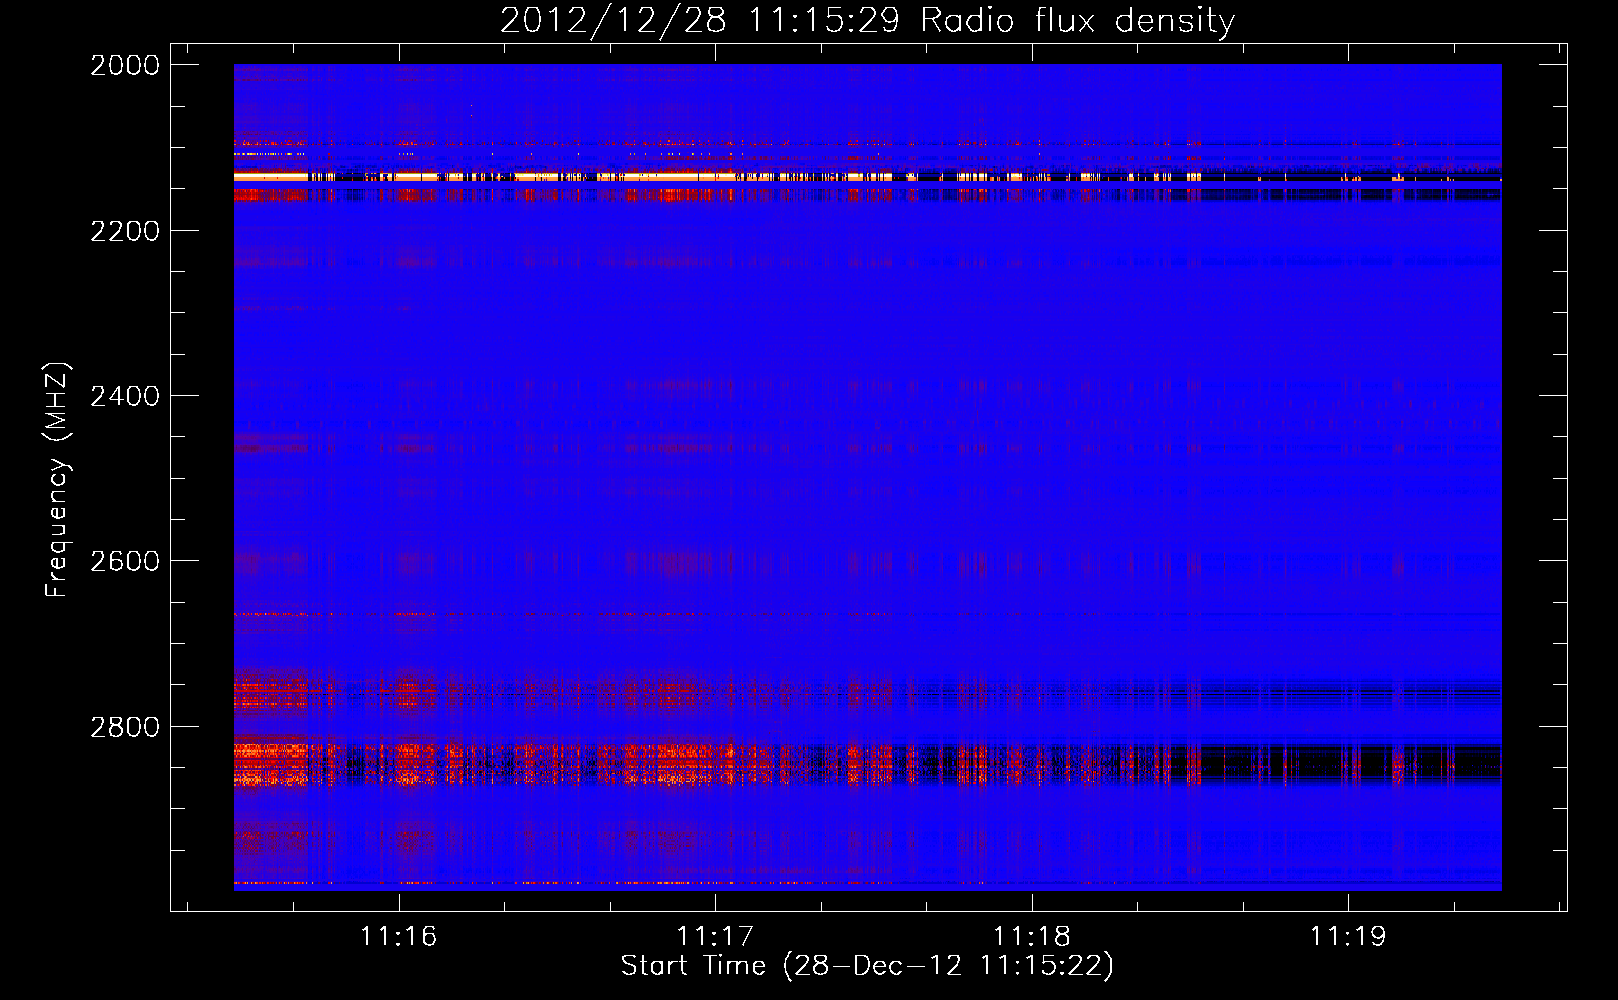Click the 2800 frequency tick label
The image size is (1618, 1000).
(x=125, y=726)
